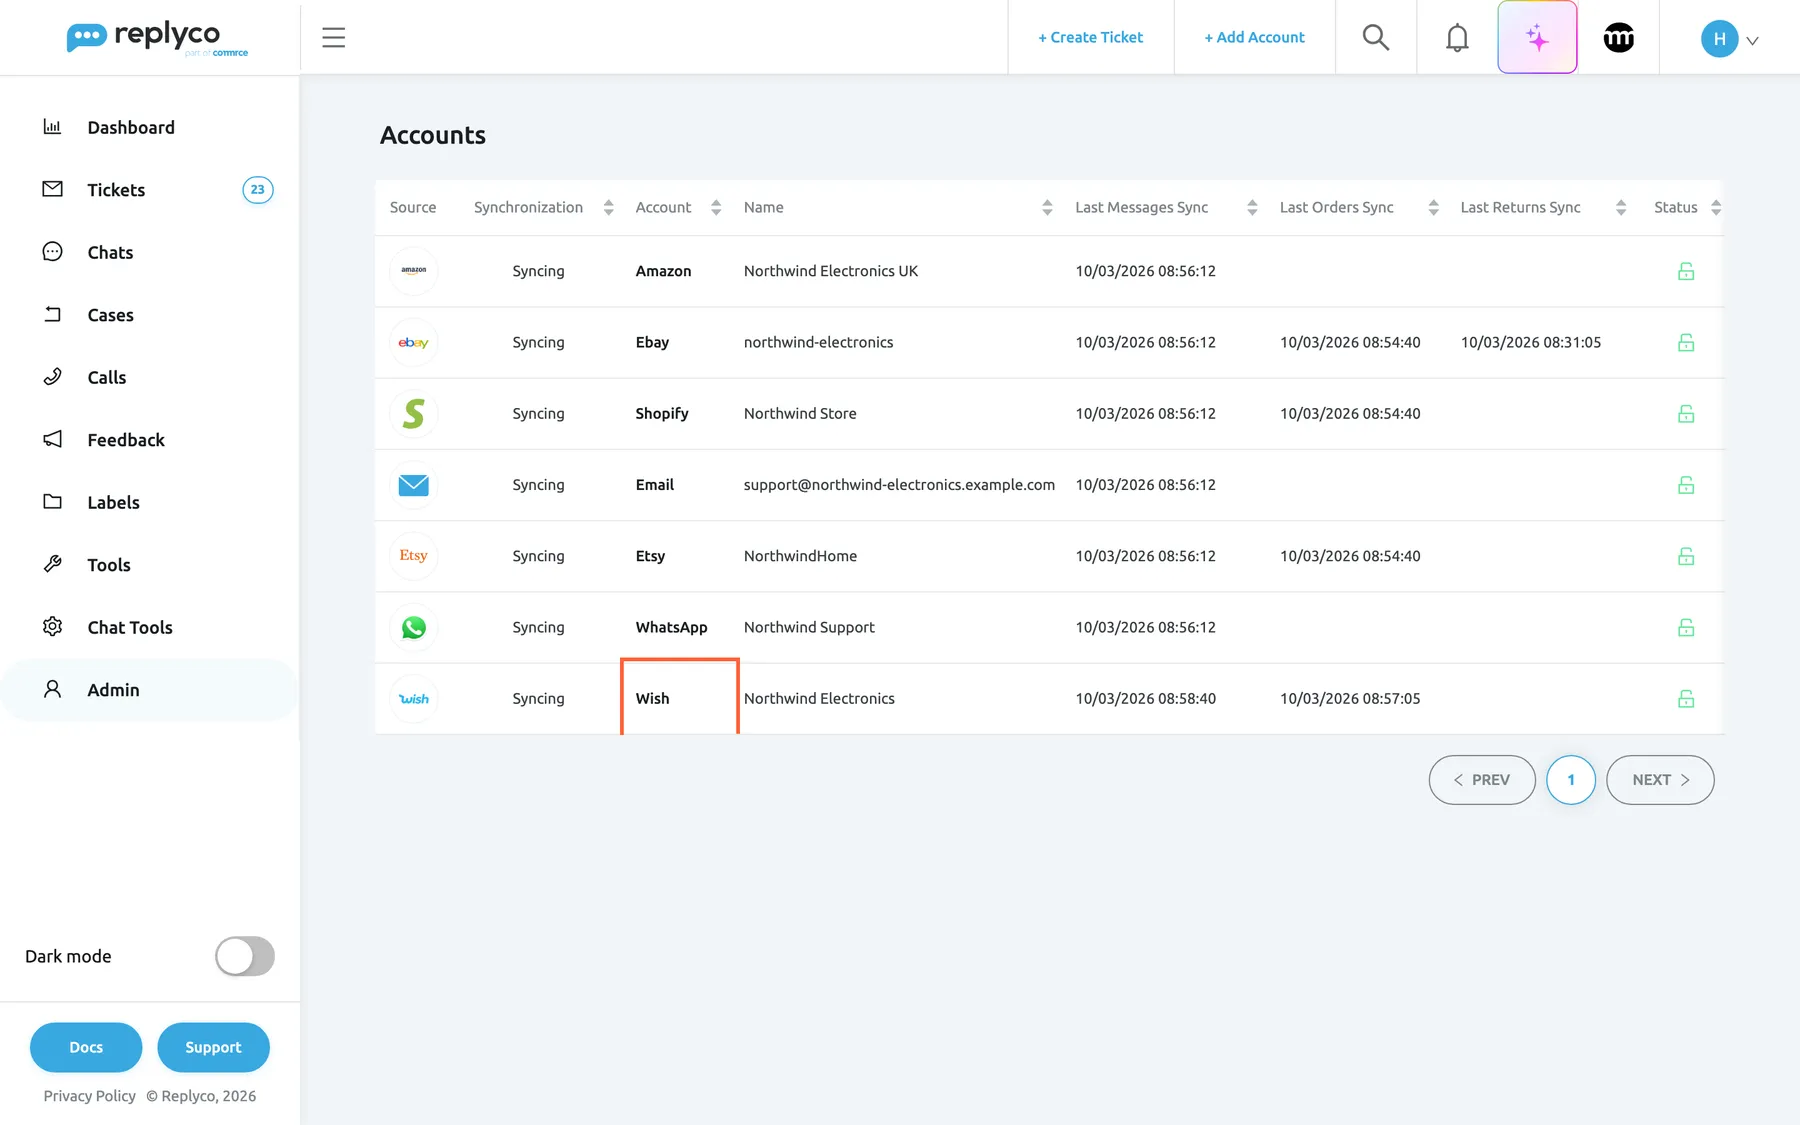Select page 1 in pagination
This screenshot has width=1800, height=1125.
tap(1571, 780)
